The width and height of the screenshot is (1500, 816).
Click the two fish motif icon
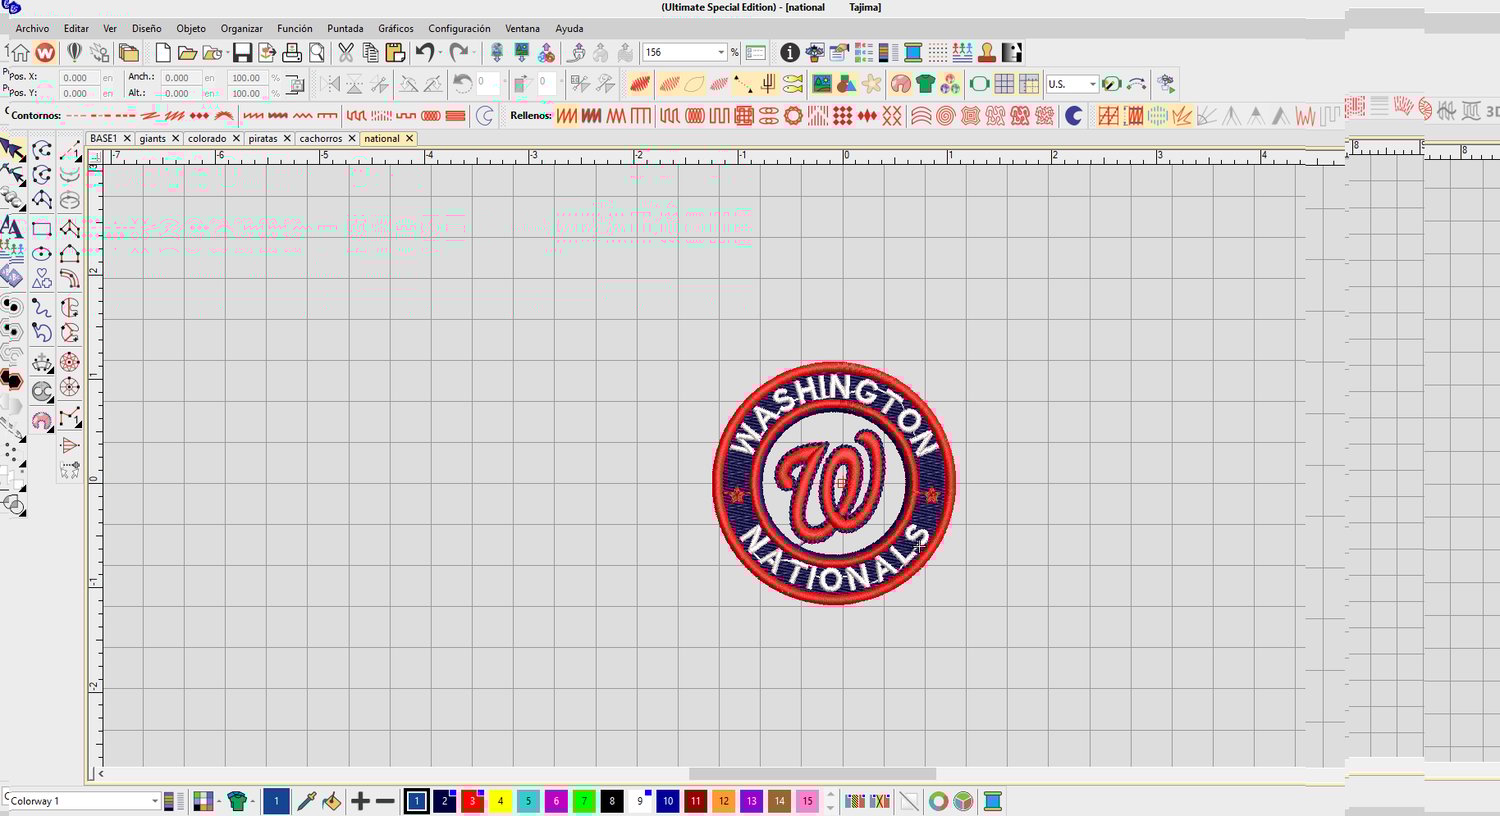pos(792,84)
